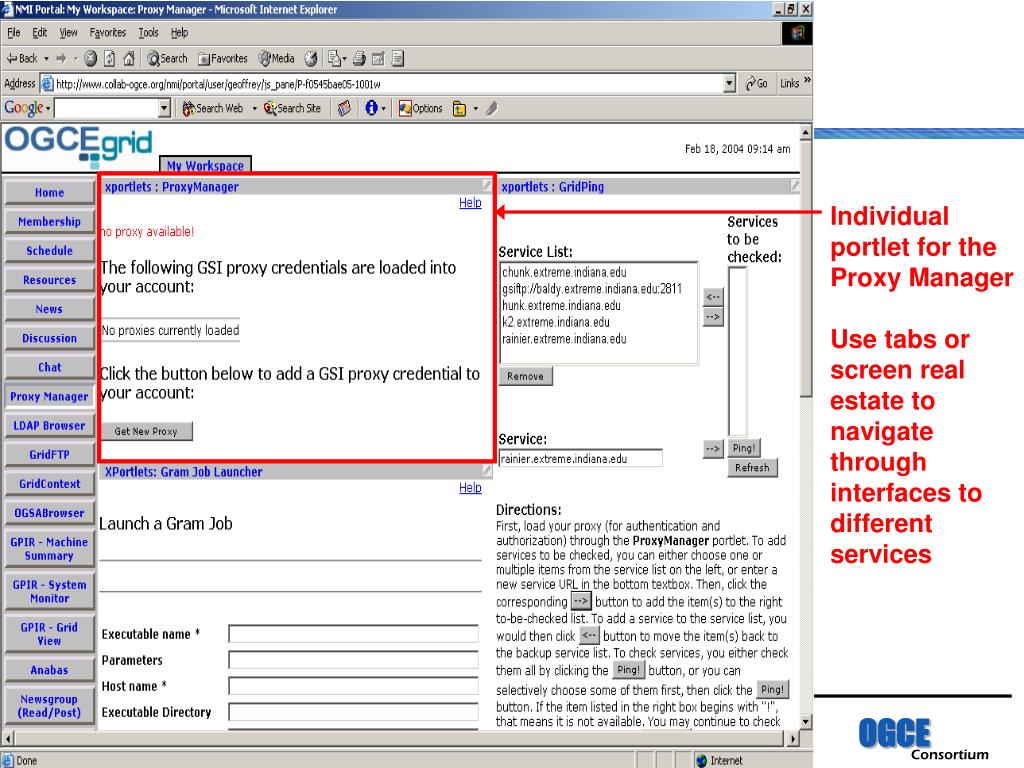Click the Get New Proxy button
This screenshot has width=1024, height=768.
(146, 431)
